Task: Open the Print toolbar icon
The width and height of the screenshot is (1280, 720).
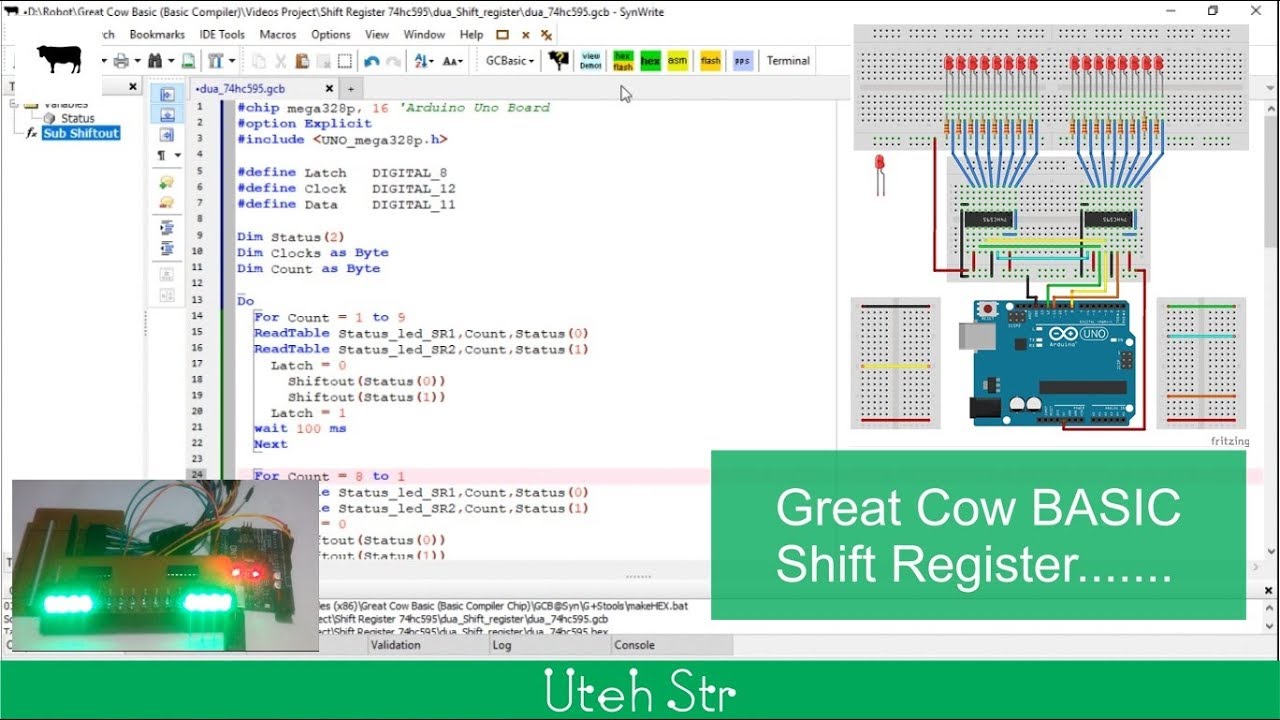Action: point(121,61)
